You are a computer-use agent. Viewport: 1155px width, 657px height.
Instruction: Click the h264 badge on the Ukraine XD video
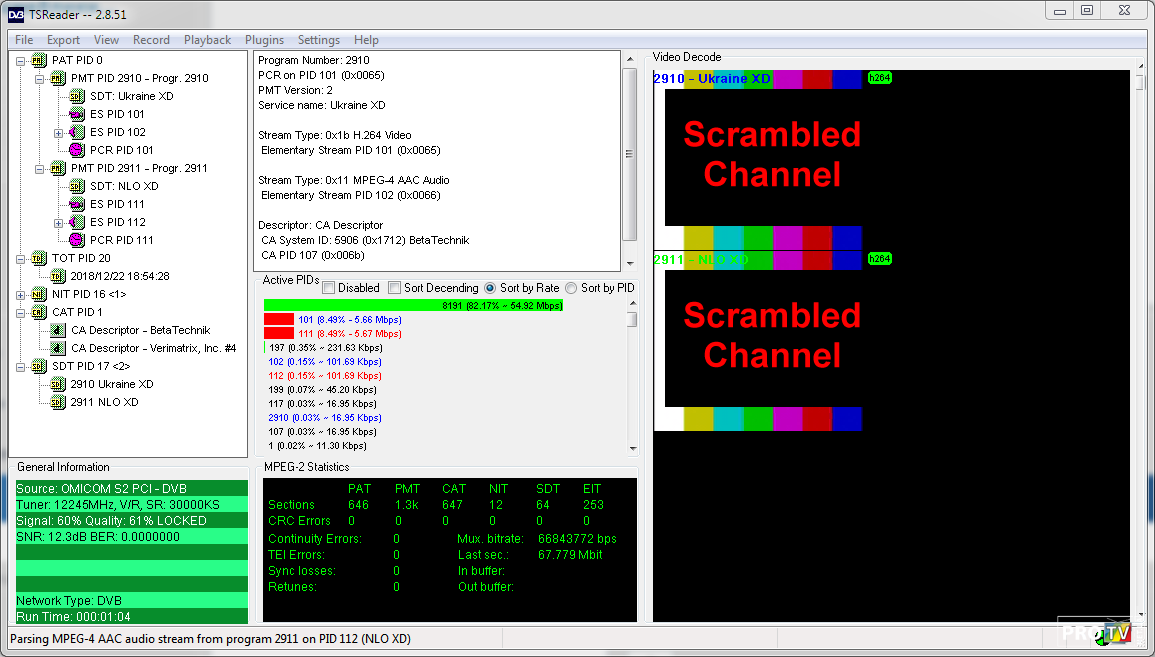pos(879,78)
